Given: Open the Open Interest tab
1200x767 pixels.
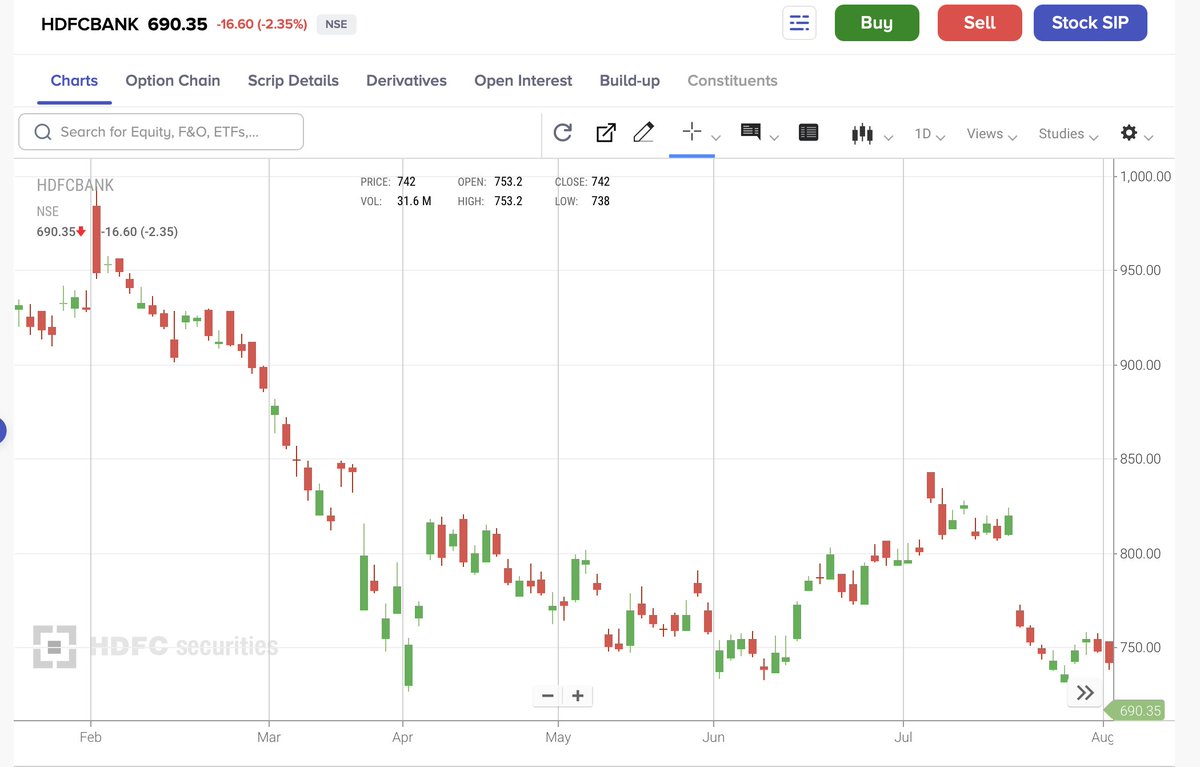Looking at the screenshot, I should pos(523,81).
